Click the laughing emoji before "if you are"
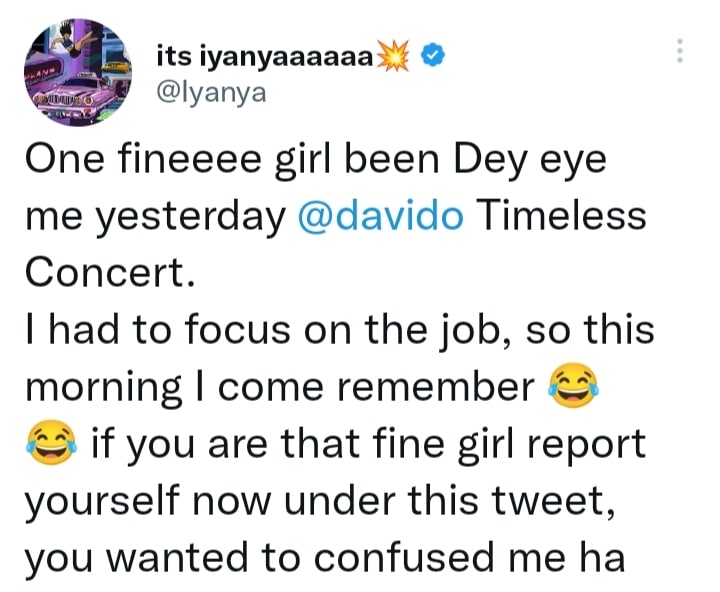This screenshot has width=720, height=592. click(x=49, y=441)
